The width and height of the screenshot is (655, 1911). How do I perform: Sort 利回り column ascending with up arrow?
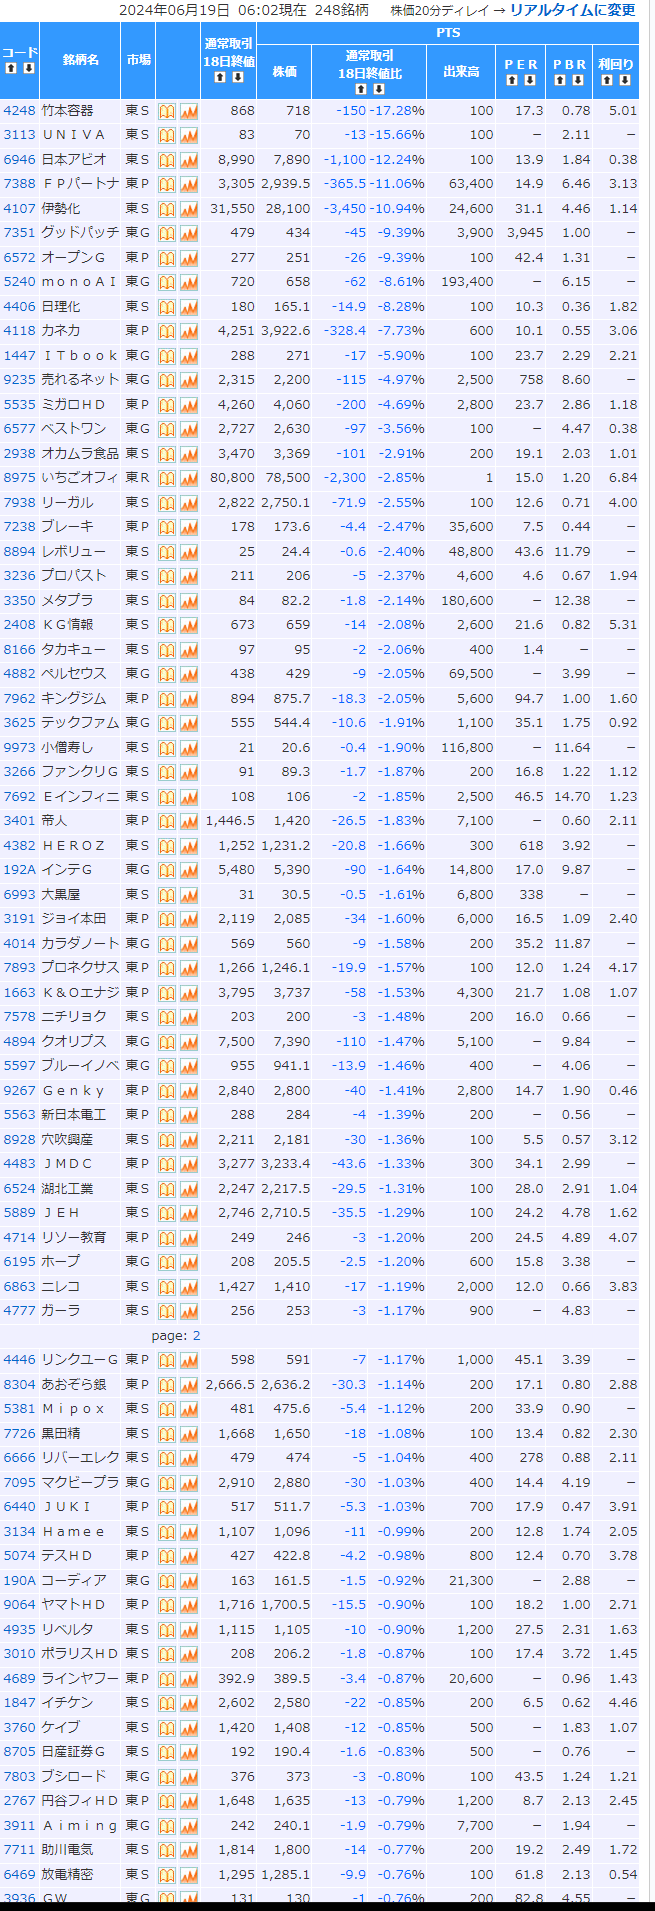click(x=606, y=81)
